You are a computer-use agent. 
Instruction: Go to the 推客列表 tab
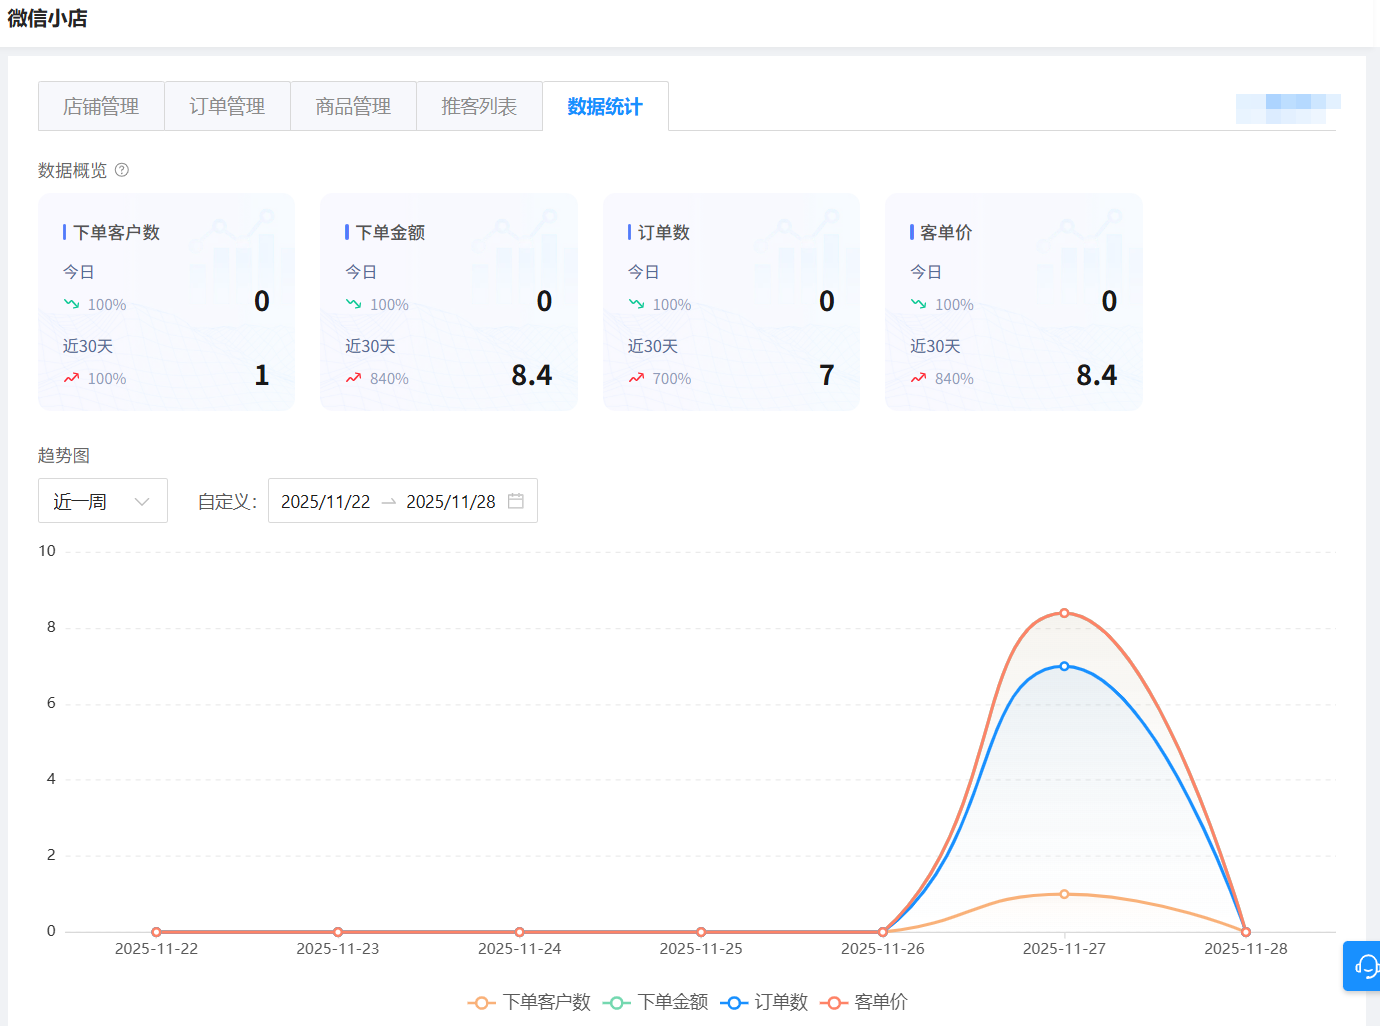click(x=479, y=106)
